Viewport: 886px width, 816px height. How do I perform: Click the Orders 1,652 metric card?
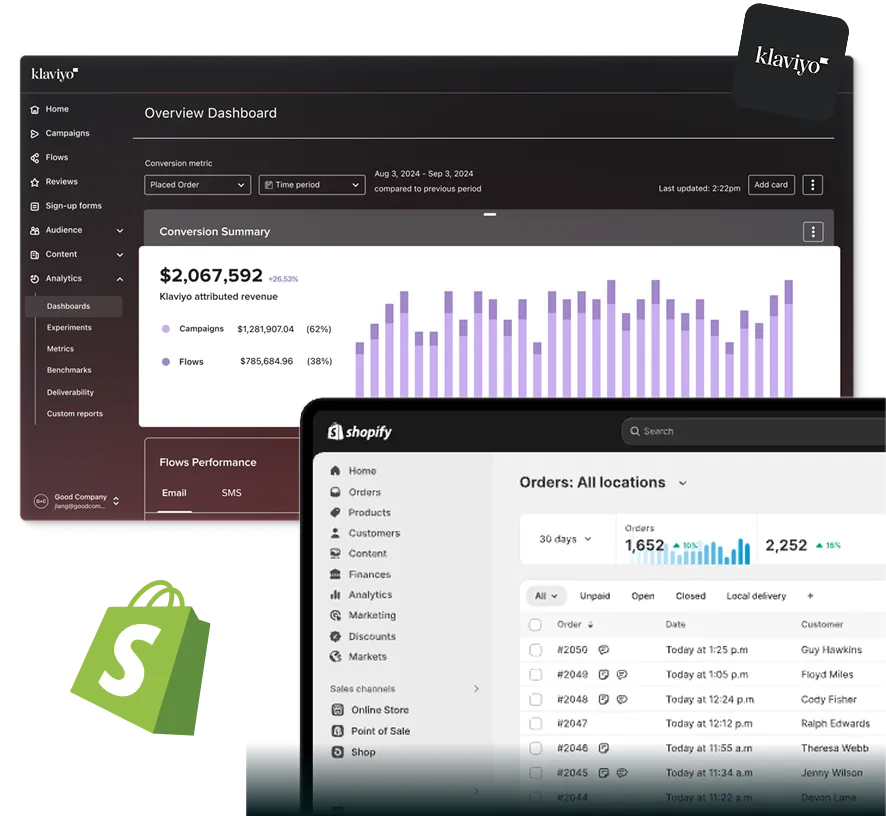click(687, 540)
